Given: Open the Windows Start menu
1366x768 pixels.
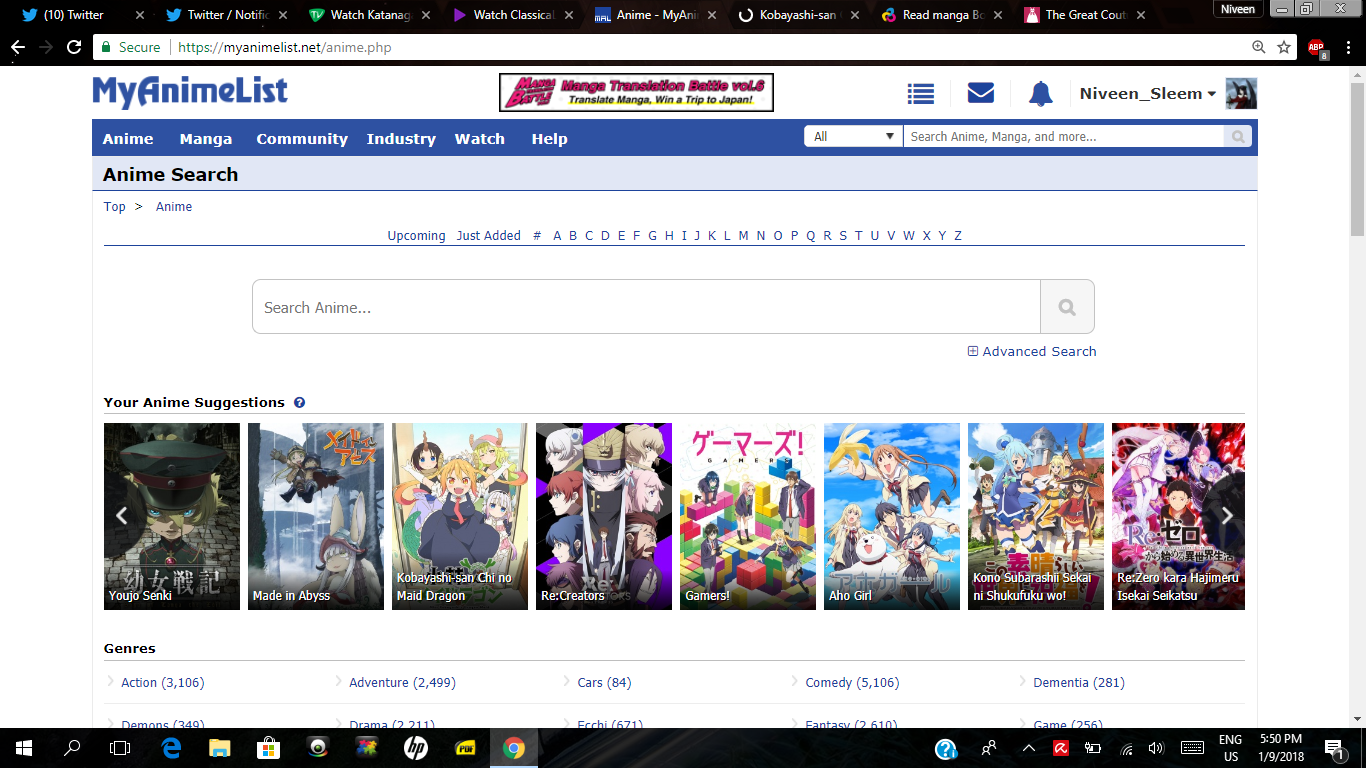Looking at the screenshot, I should click(x=22, y=747).
